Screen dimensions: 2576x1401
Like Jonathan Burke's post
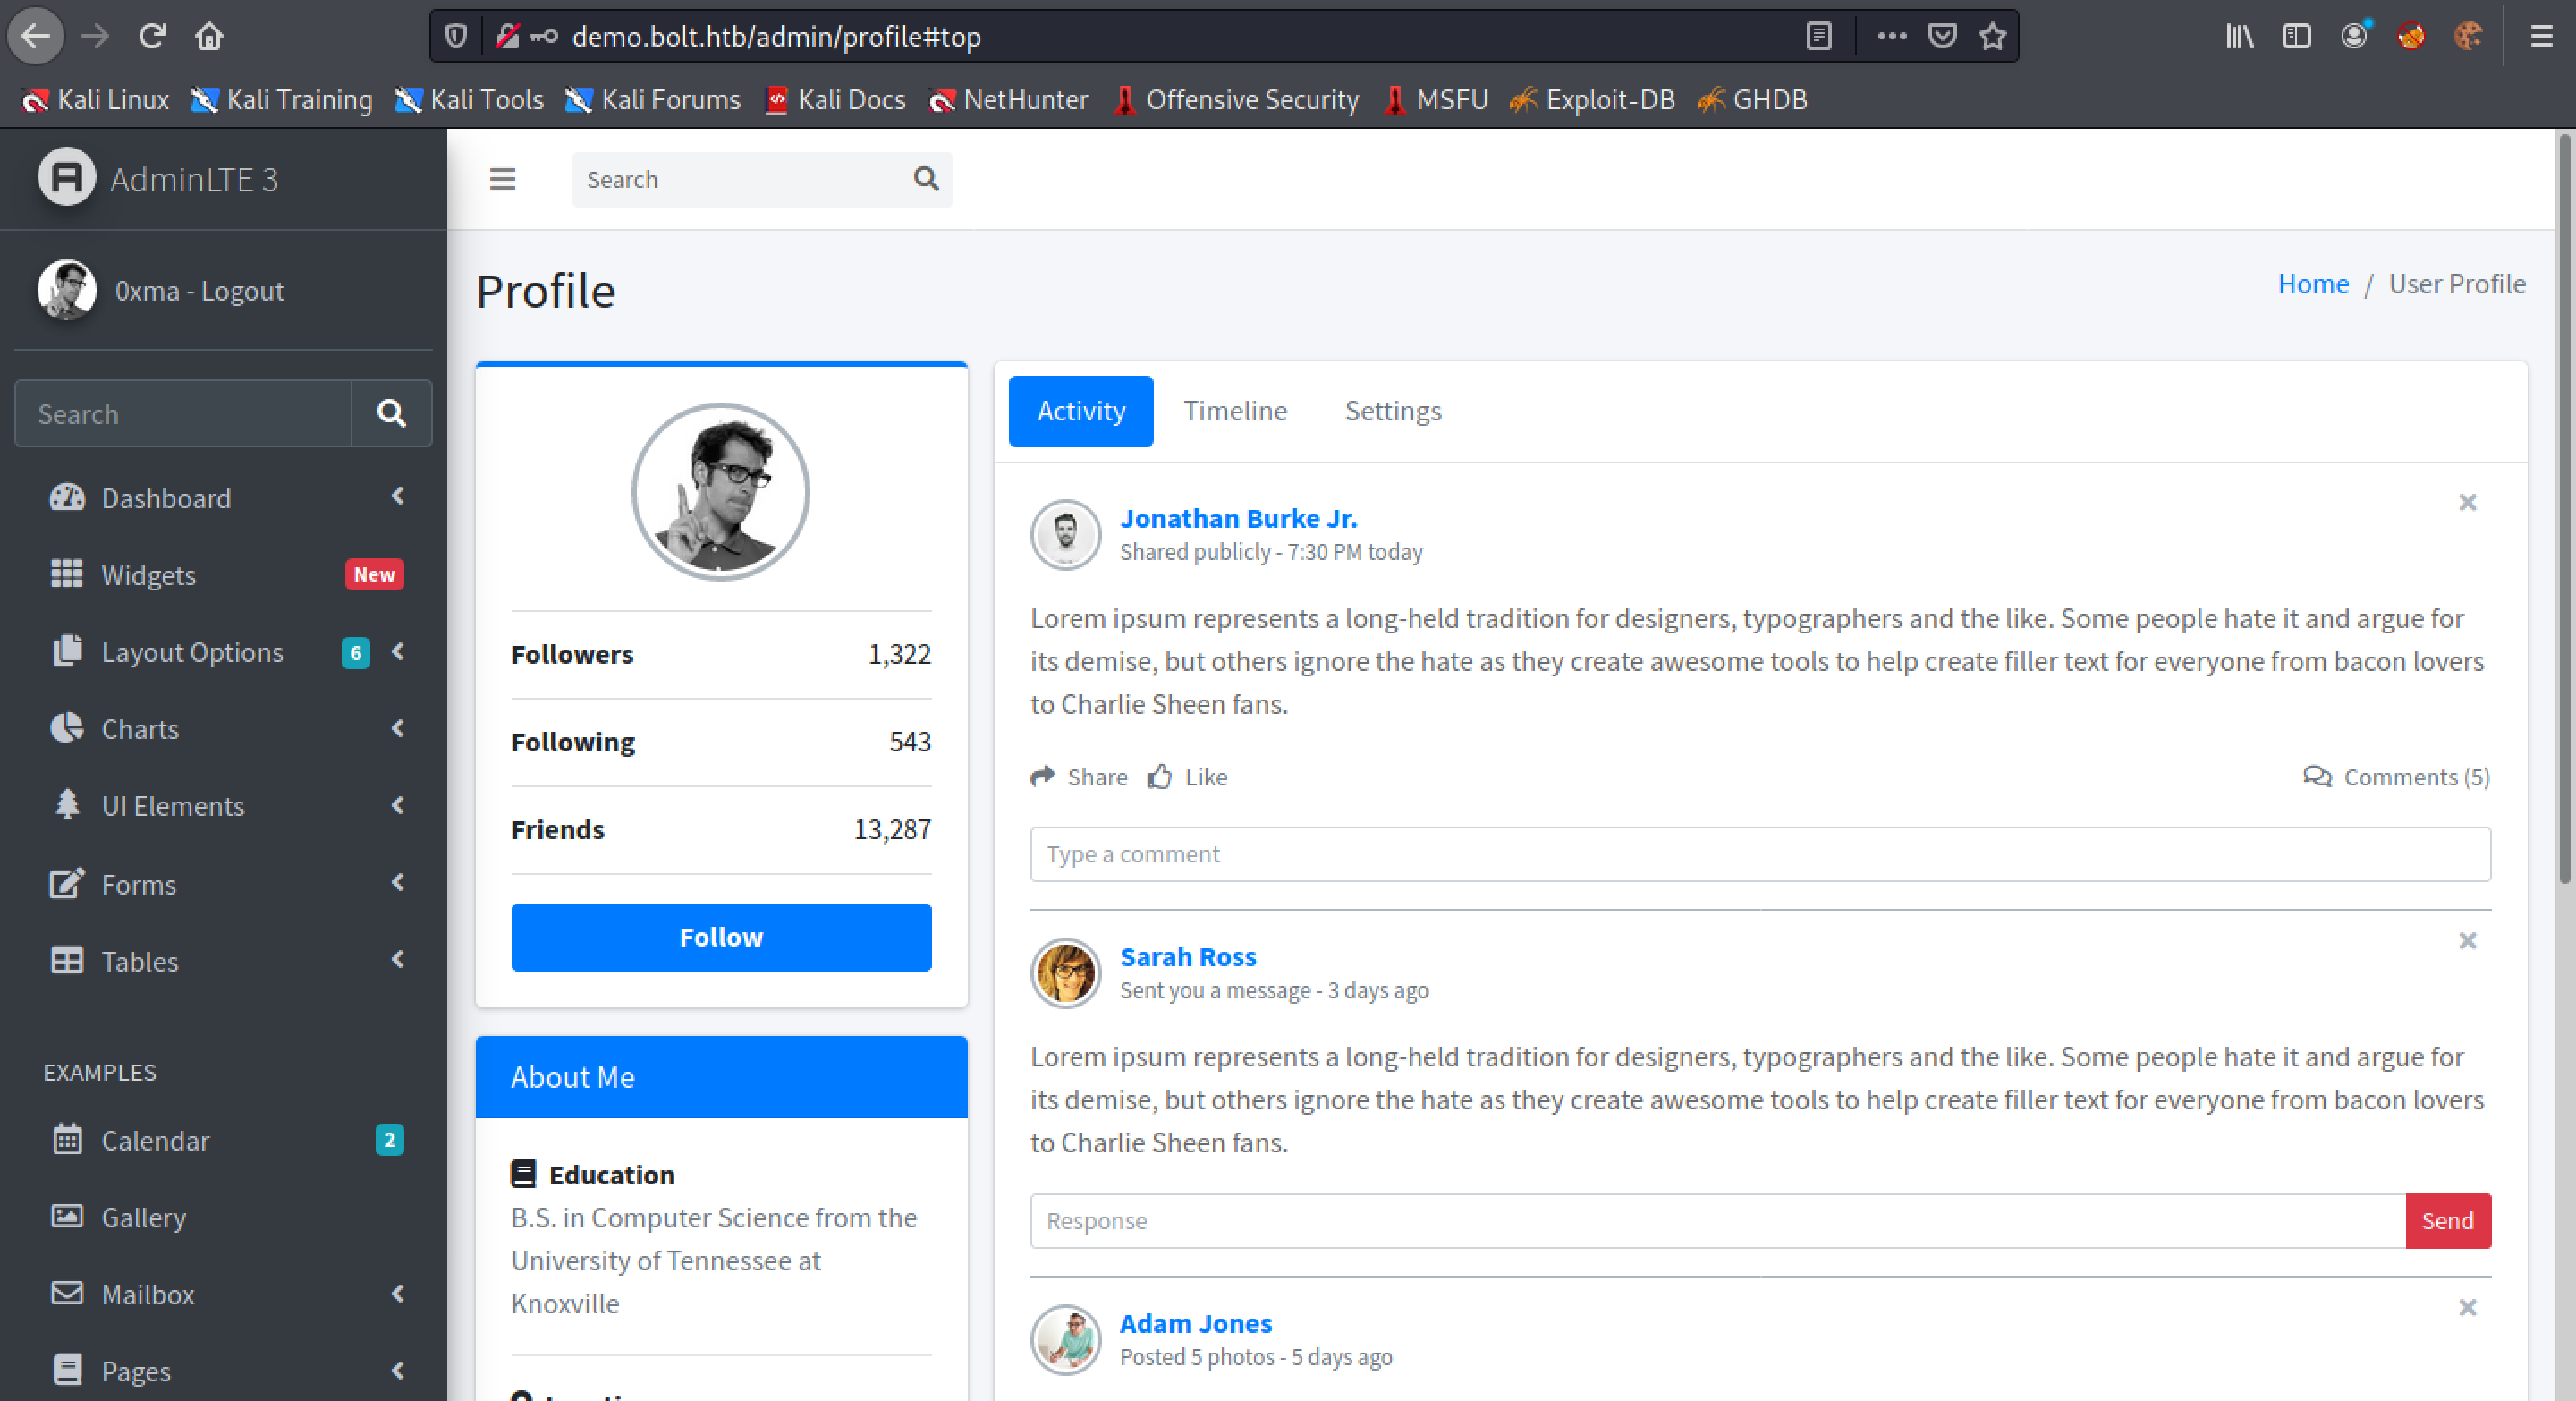click(1188, 777)
